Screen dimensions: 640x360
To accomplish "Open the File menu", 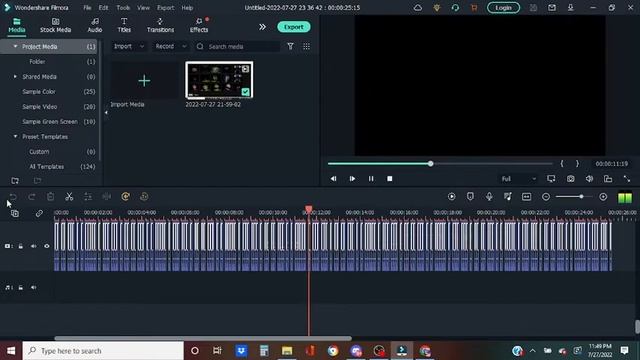I will click(x=87, y=8).
